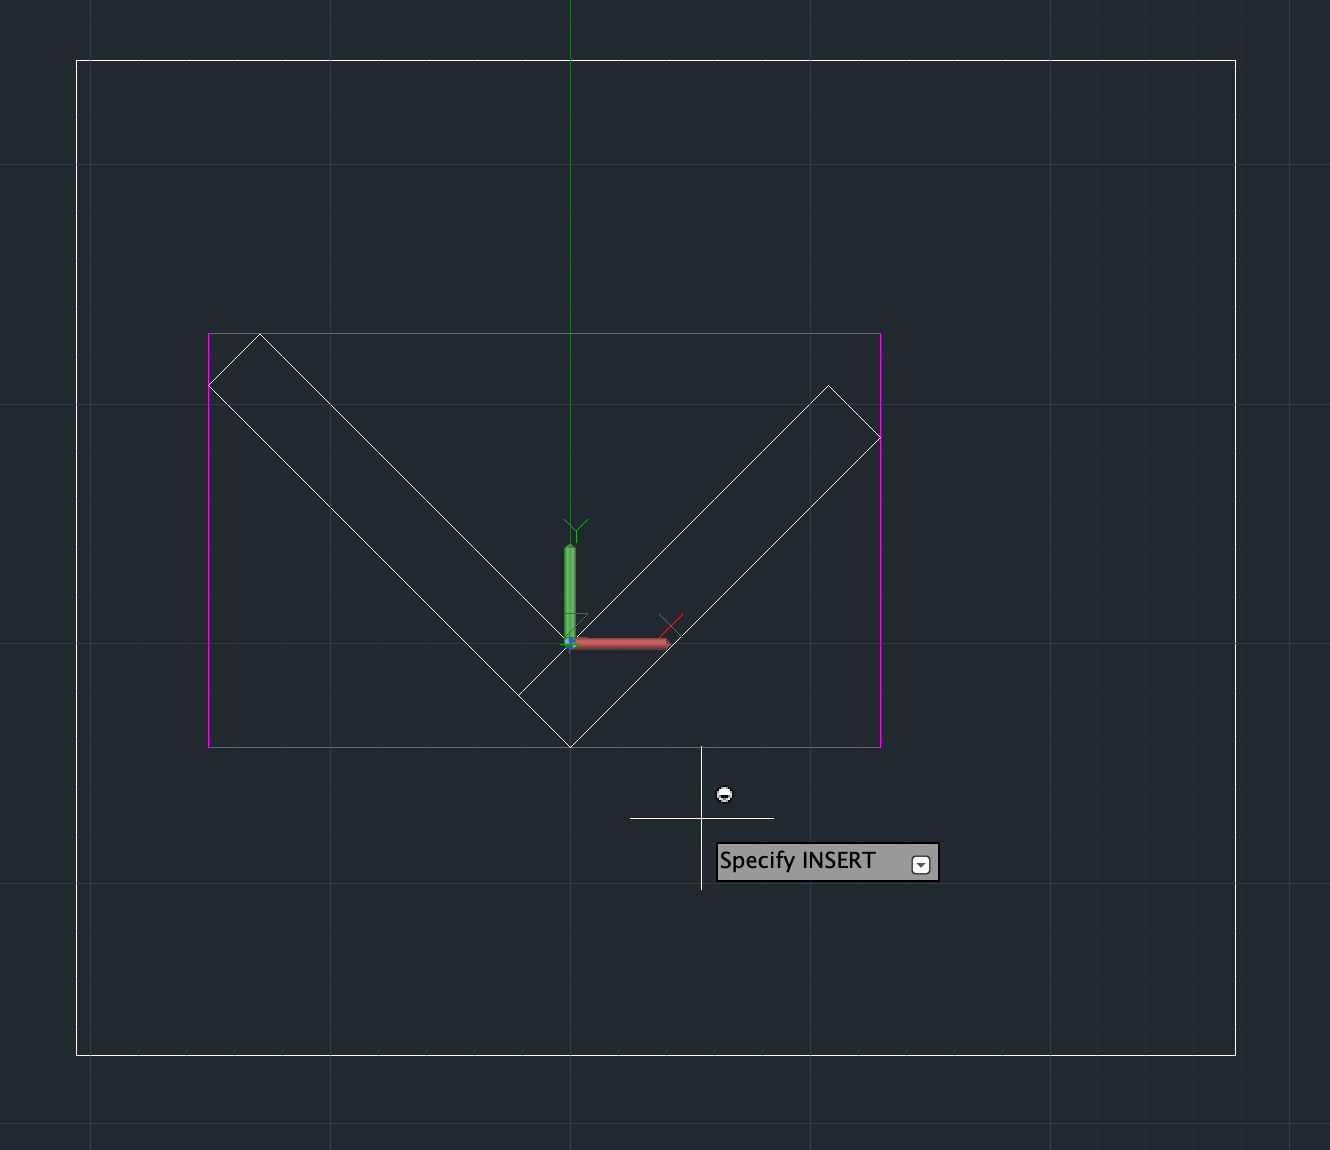Screen dimensions: 1330x1150
Task: Click the bottom-left corner of the outer rectangle
Action: (x=76, y=1055)
